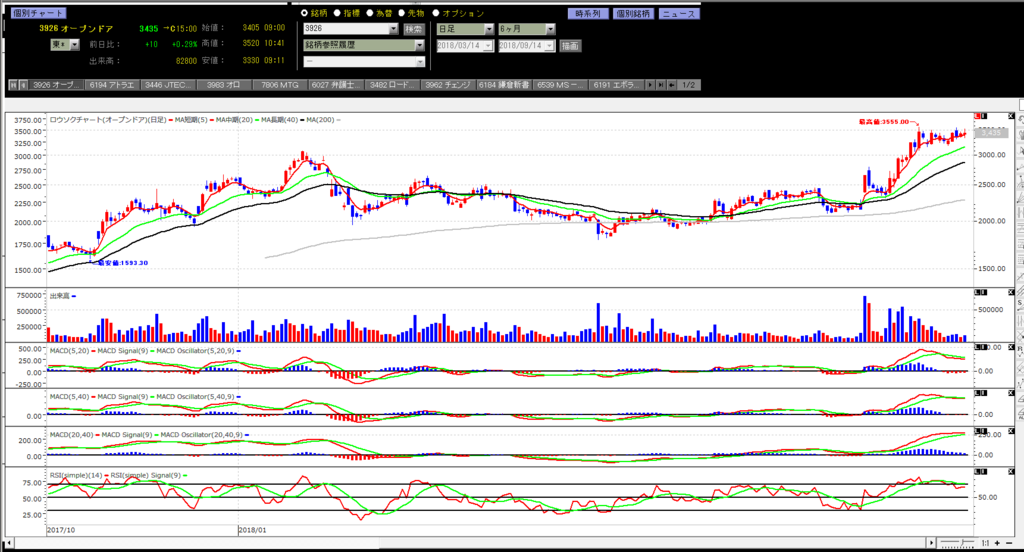Click the L scale icon on price chart
The image size is (1024, 552).
[x=980, y=116]
